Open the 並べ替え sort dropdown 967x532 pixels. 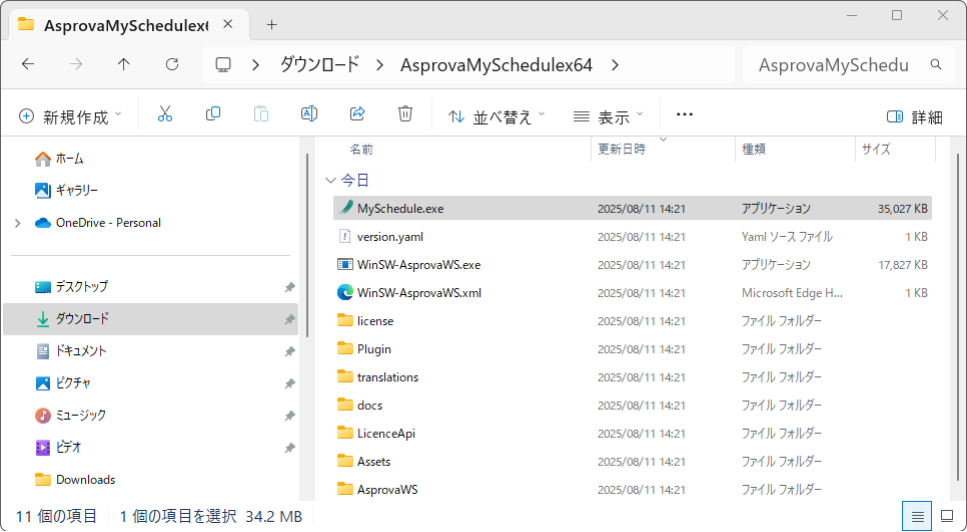pos(496,117)
